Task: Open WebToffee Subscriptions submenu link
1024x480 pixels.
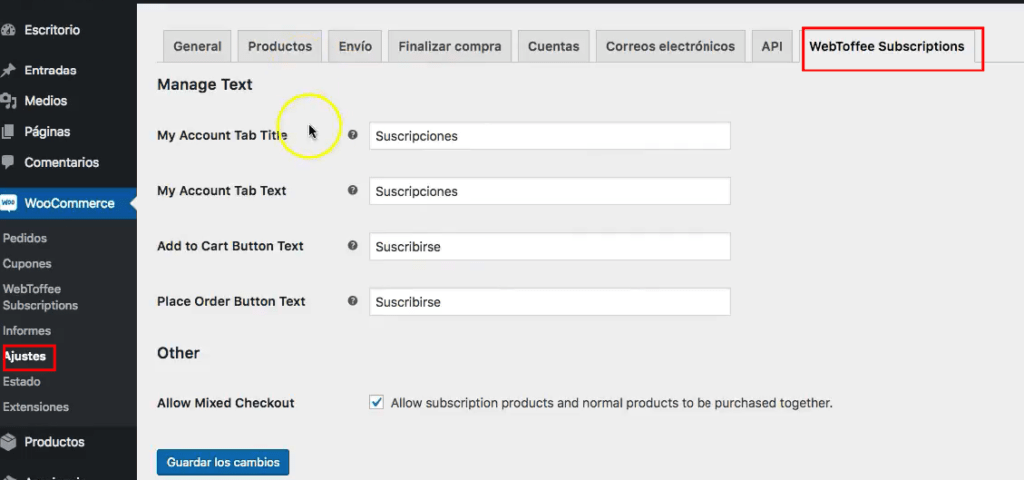Action: coord(40,297)
